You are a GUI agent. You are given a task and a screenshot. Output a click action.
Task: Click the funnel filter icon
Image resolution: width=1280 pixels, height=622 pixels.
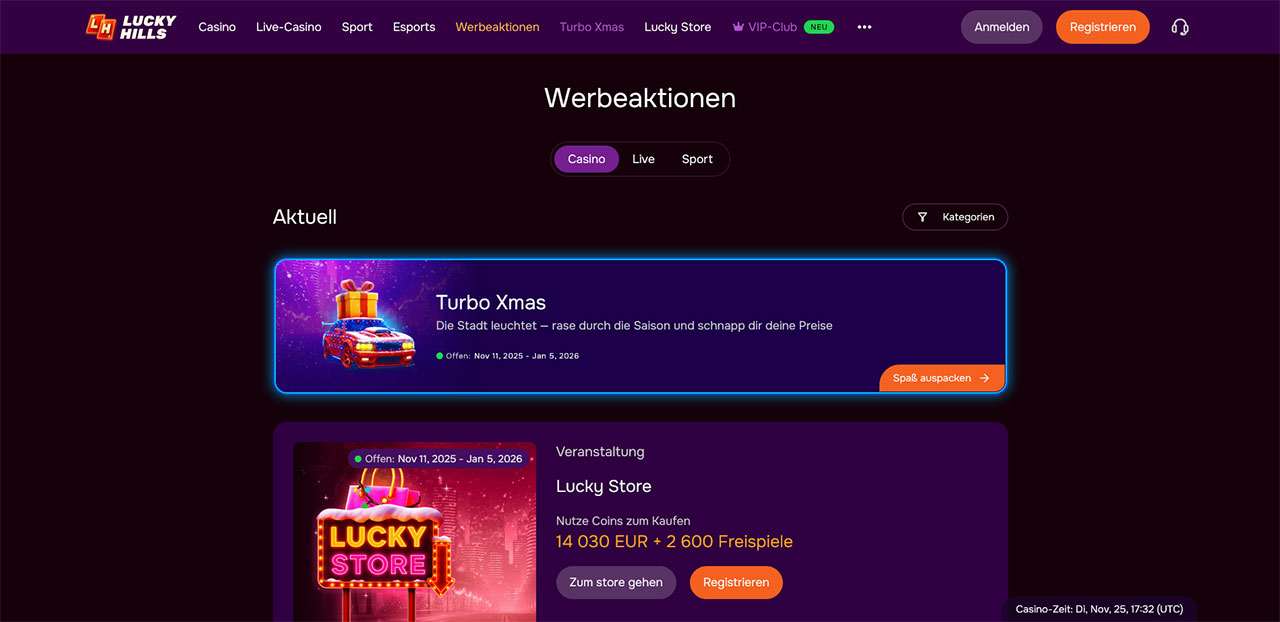[x=922, y=217]
